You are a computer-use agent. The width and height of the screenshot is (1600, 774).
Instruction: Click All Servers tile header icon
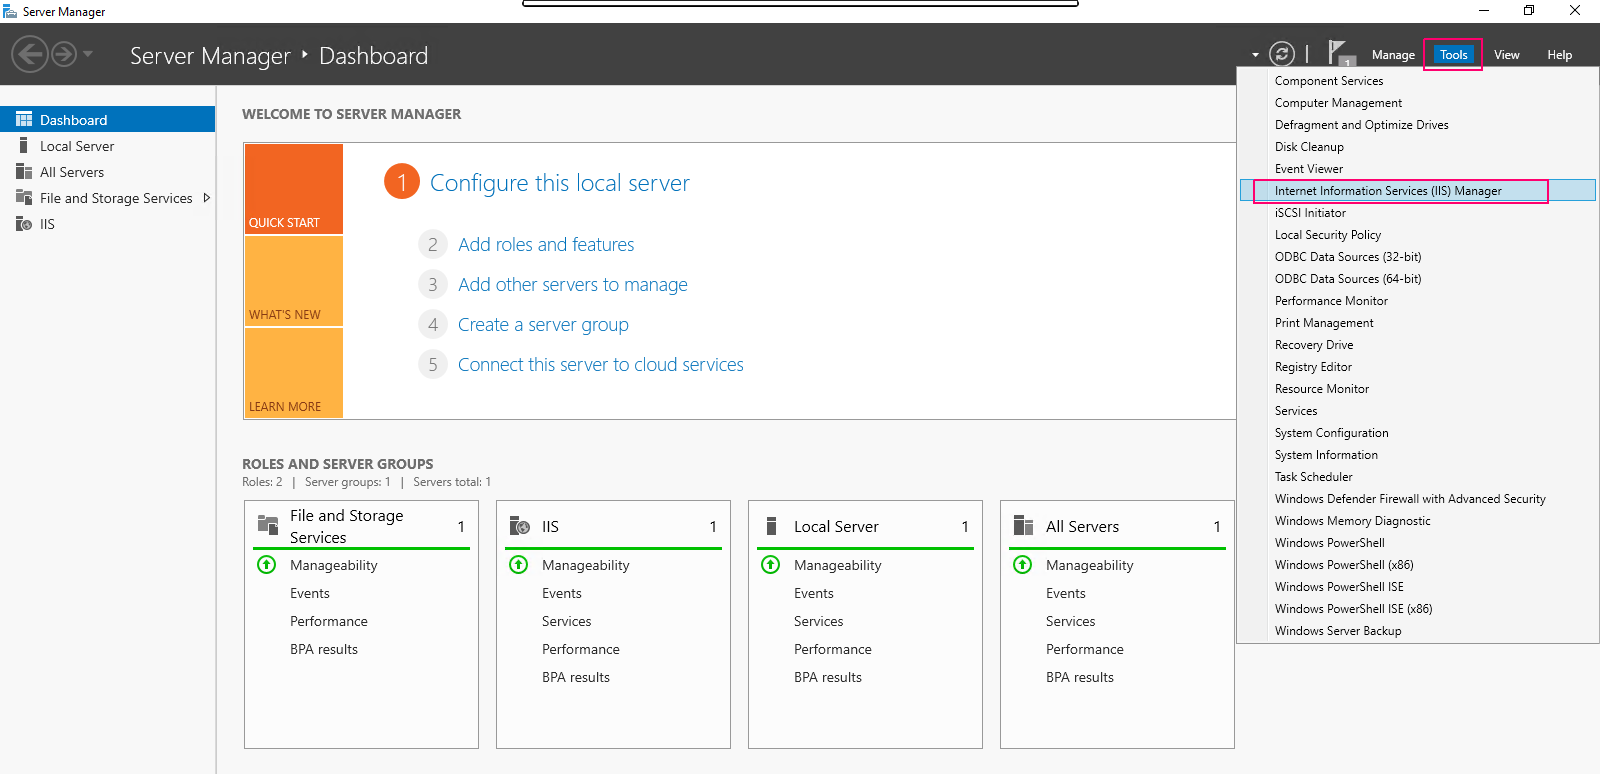coord(1023,526)
